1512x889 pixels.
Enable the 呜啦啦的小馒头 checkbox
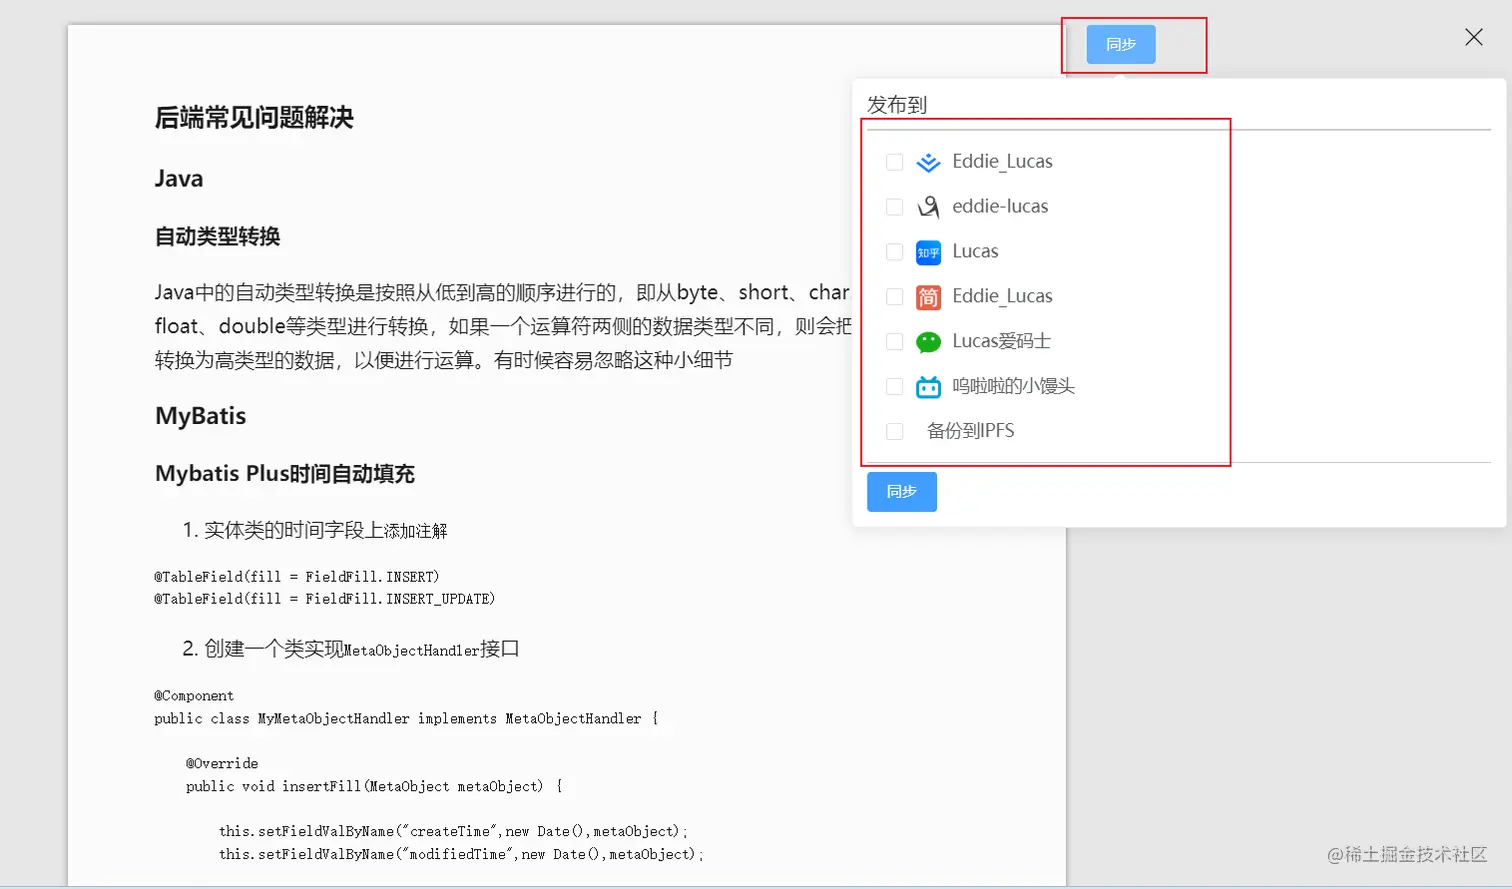click(x=895, y=387)
